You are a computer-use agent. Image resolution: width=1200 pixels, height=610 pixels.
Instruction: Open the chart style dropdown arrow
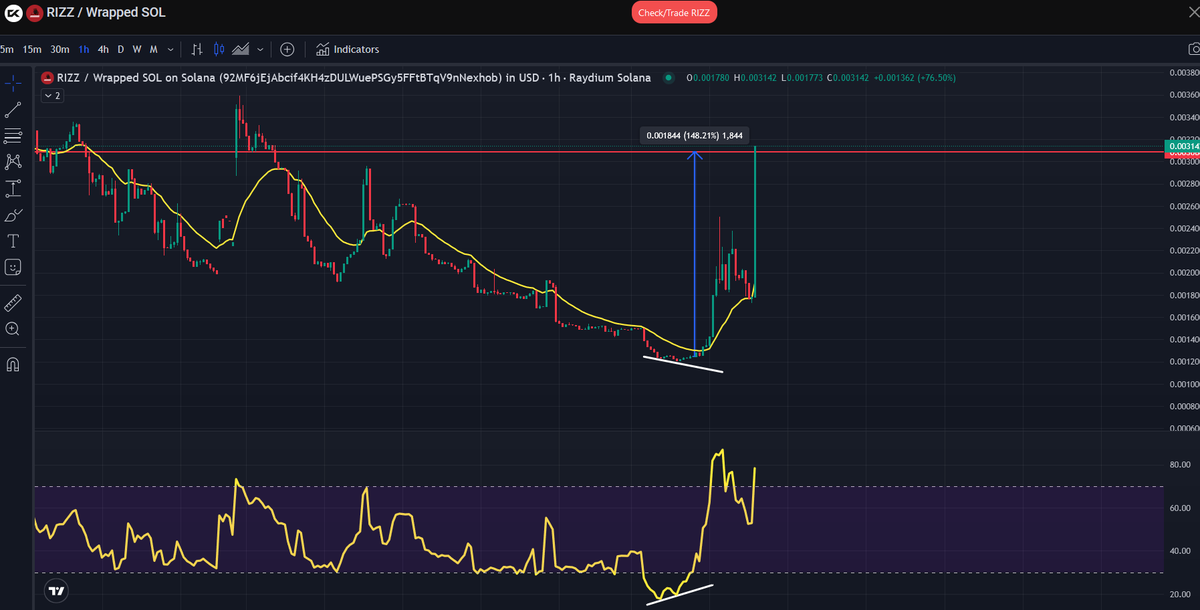(261, 49)
